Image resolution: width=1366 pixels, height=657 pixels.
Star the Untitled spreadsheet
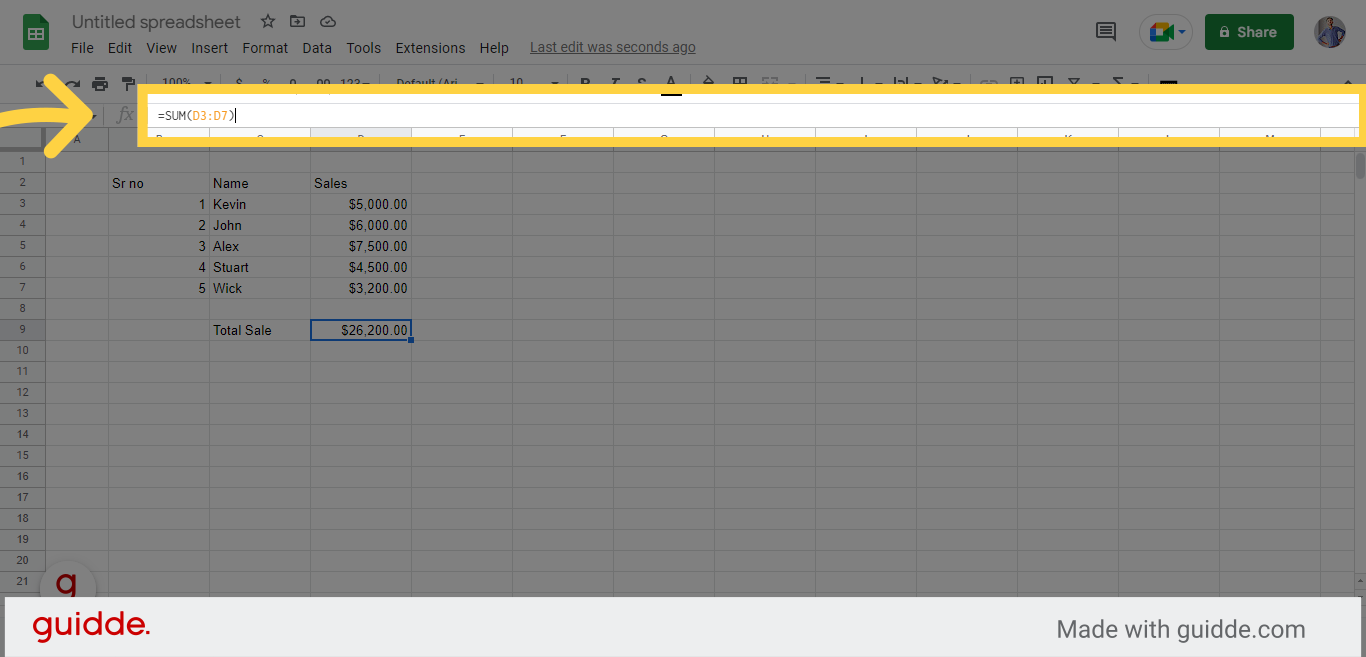tap(268, 21)
